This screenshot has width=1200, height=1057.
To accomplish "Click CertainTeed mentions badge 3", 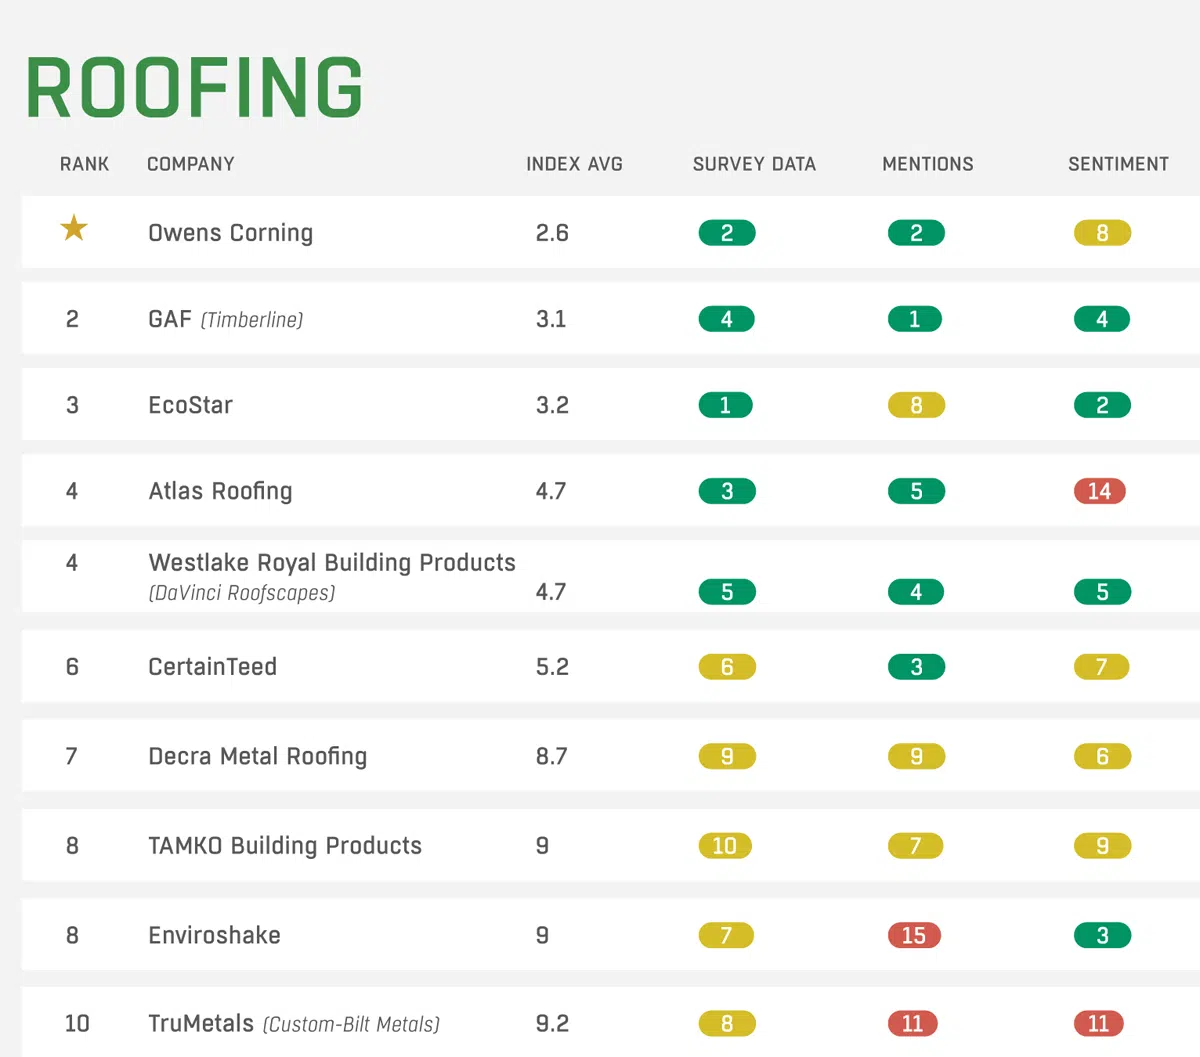I will tap(916, 667).
